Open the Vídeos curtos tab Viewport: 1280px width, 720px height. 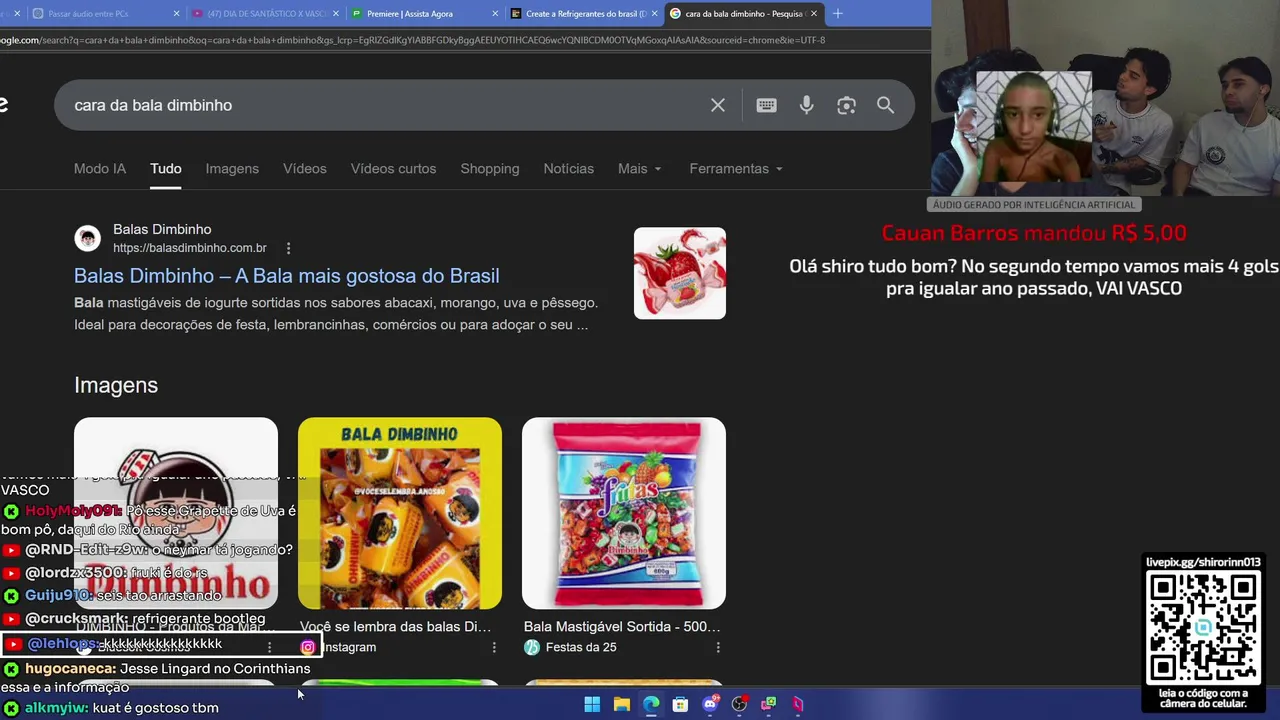pyautogui.click(x=393, y=168)
